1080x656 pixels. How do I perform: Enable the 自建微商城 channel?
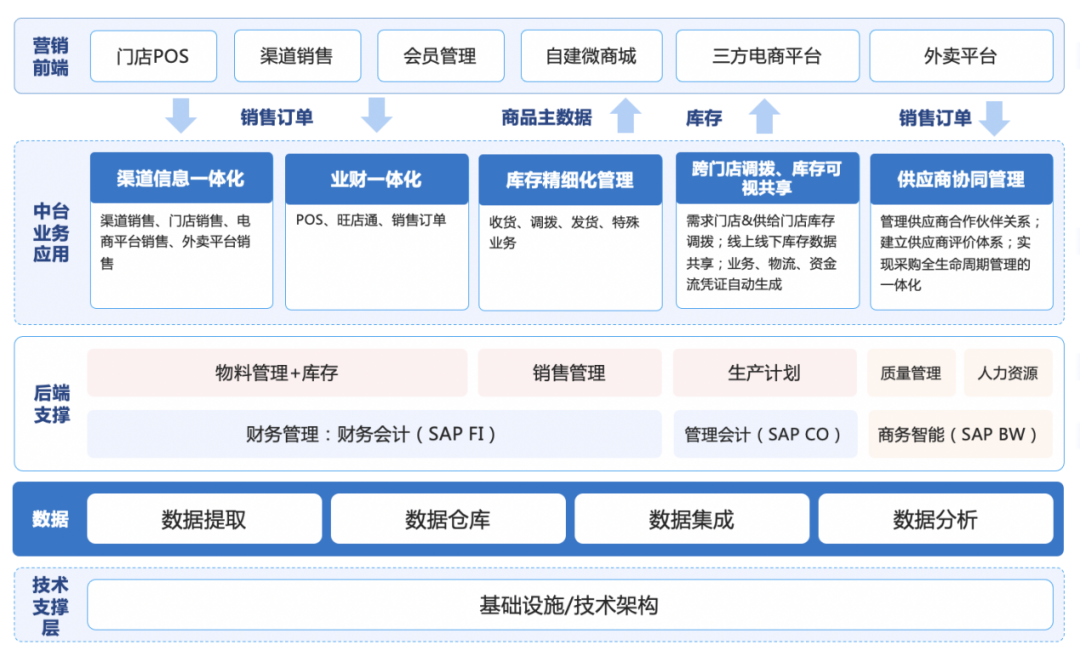[x=591, y=56]
